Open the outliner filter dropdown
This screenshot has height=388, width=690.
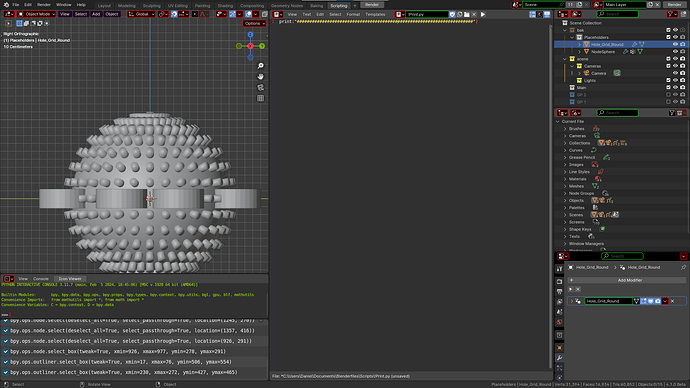(x=672, y=14)
